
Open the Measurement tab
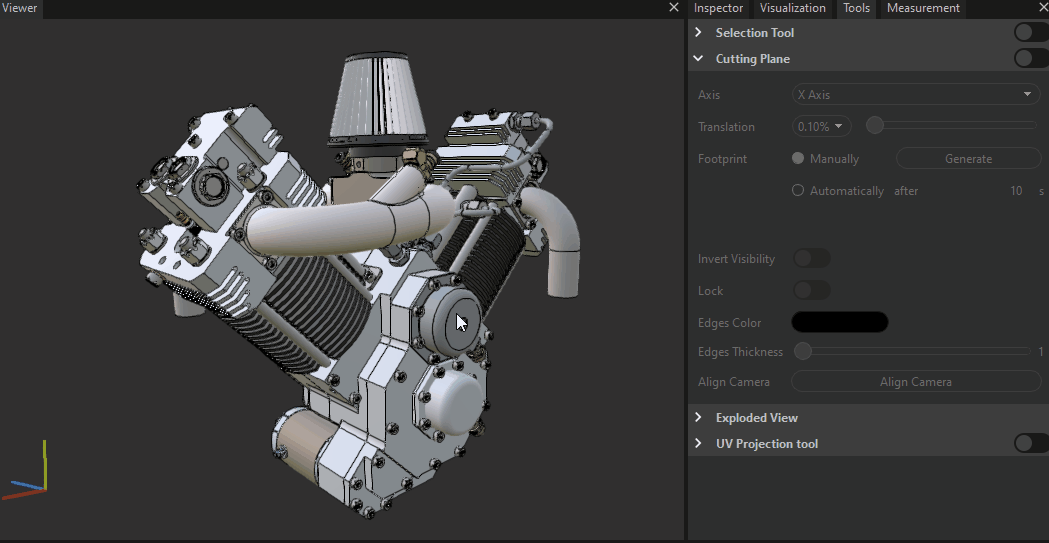(x=922, y=8)
